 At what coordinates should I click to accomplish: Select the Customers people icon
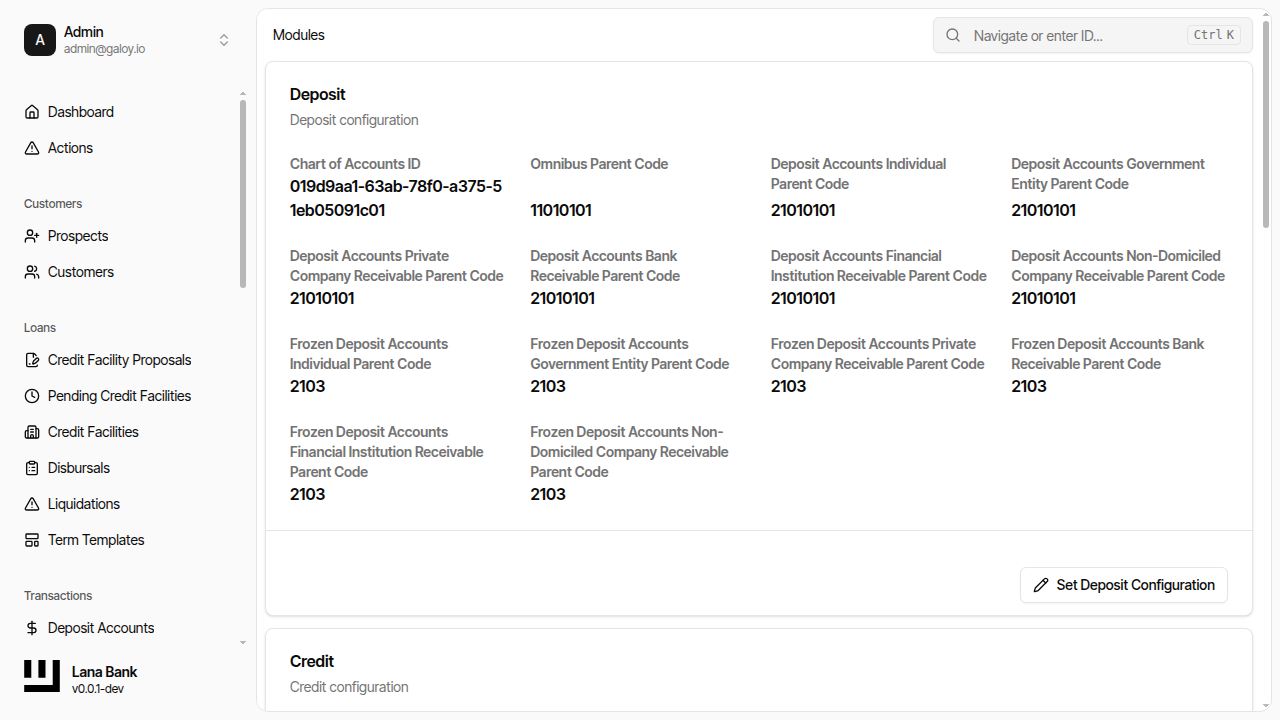click(x=31, y=271)
